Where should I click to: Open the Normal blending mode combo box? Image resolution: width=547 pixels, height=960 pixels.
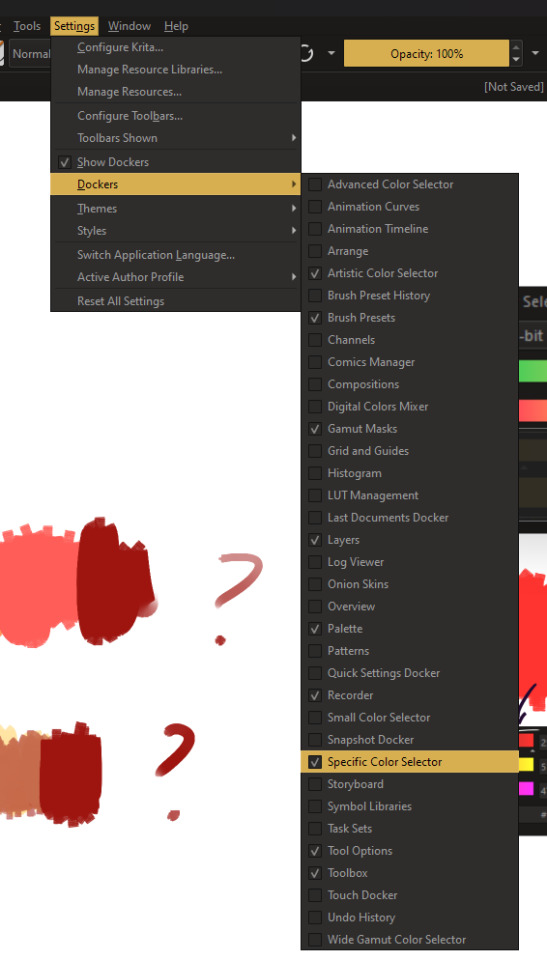[29, 54]
